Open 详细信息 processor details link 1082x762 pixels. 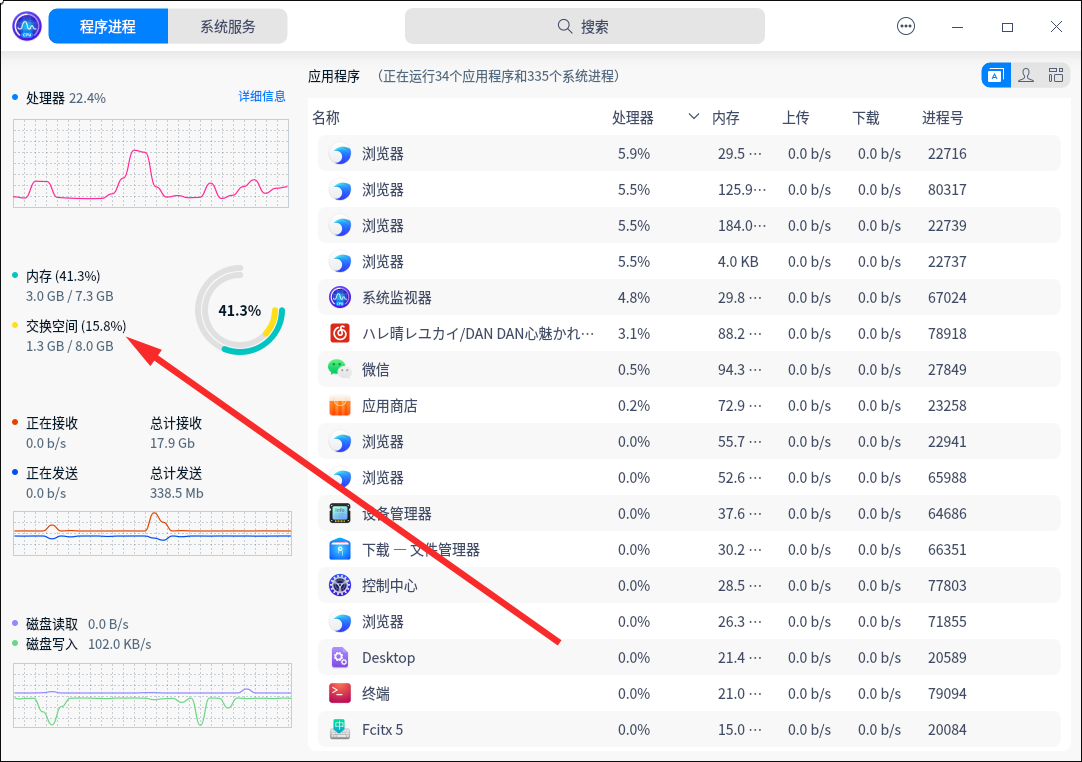pyautogui.click(x=262, y=96)
